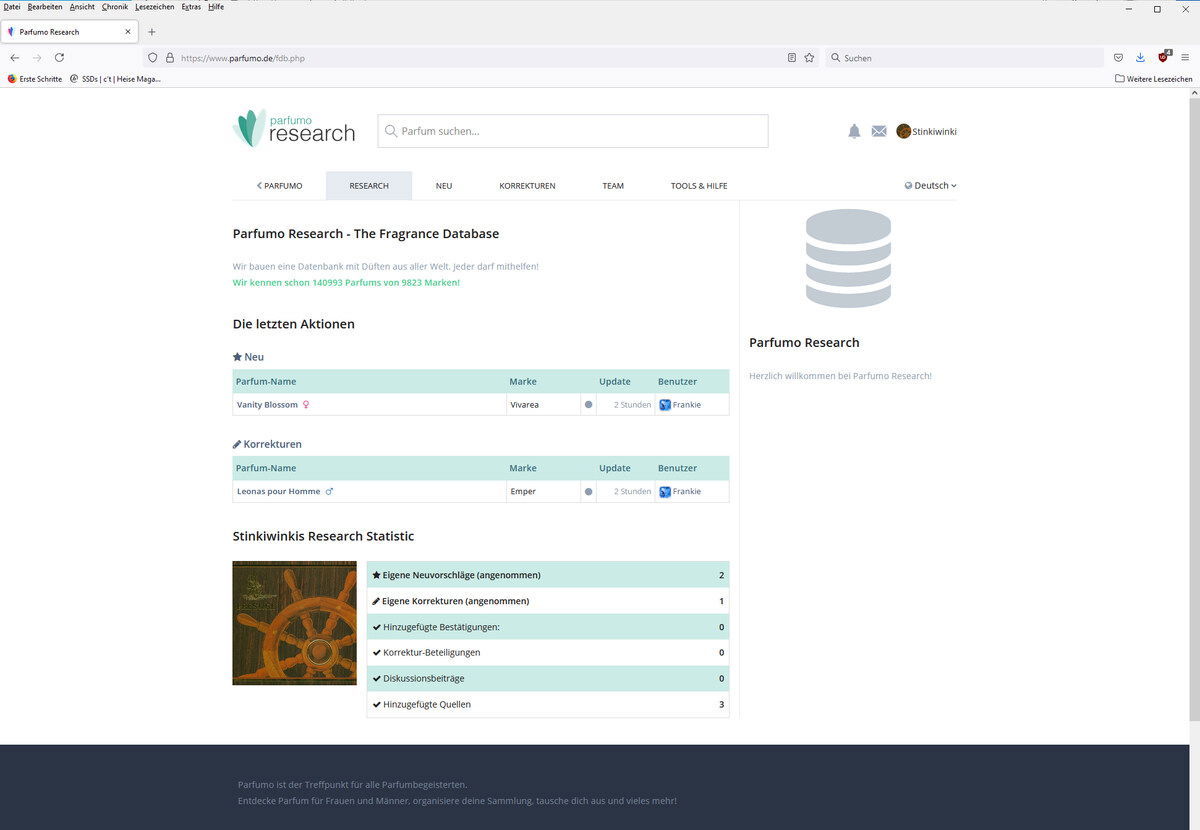Click Frankie username in Neu table
This screenshot has height=830, width=1200.
tap(687, 405)
